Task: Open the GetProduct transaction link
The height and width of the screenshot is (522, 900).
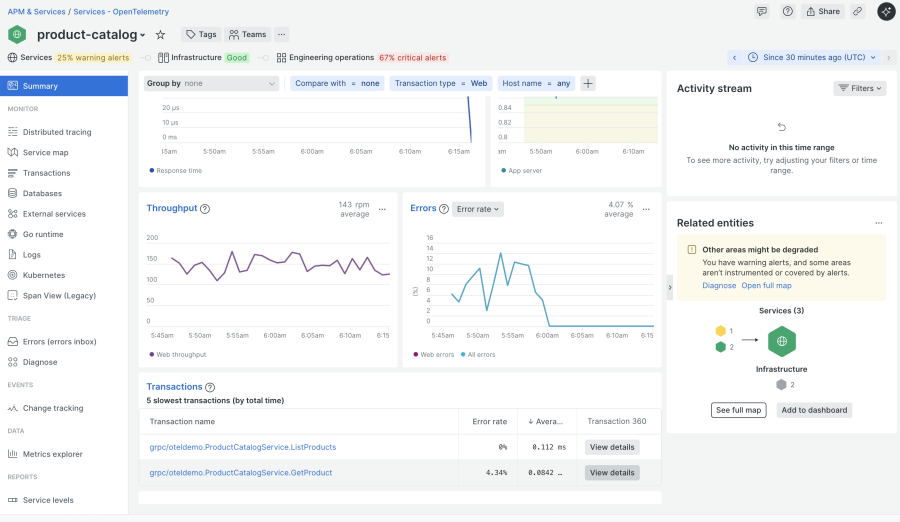Action: 240,473
